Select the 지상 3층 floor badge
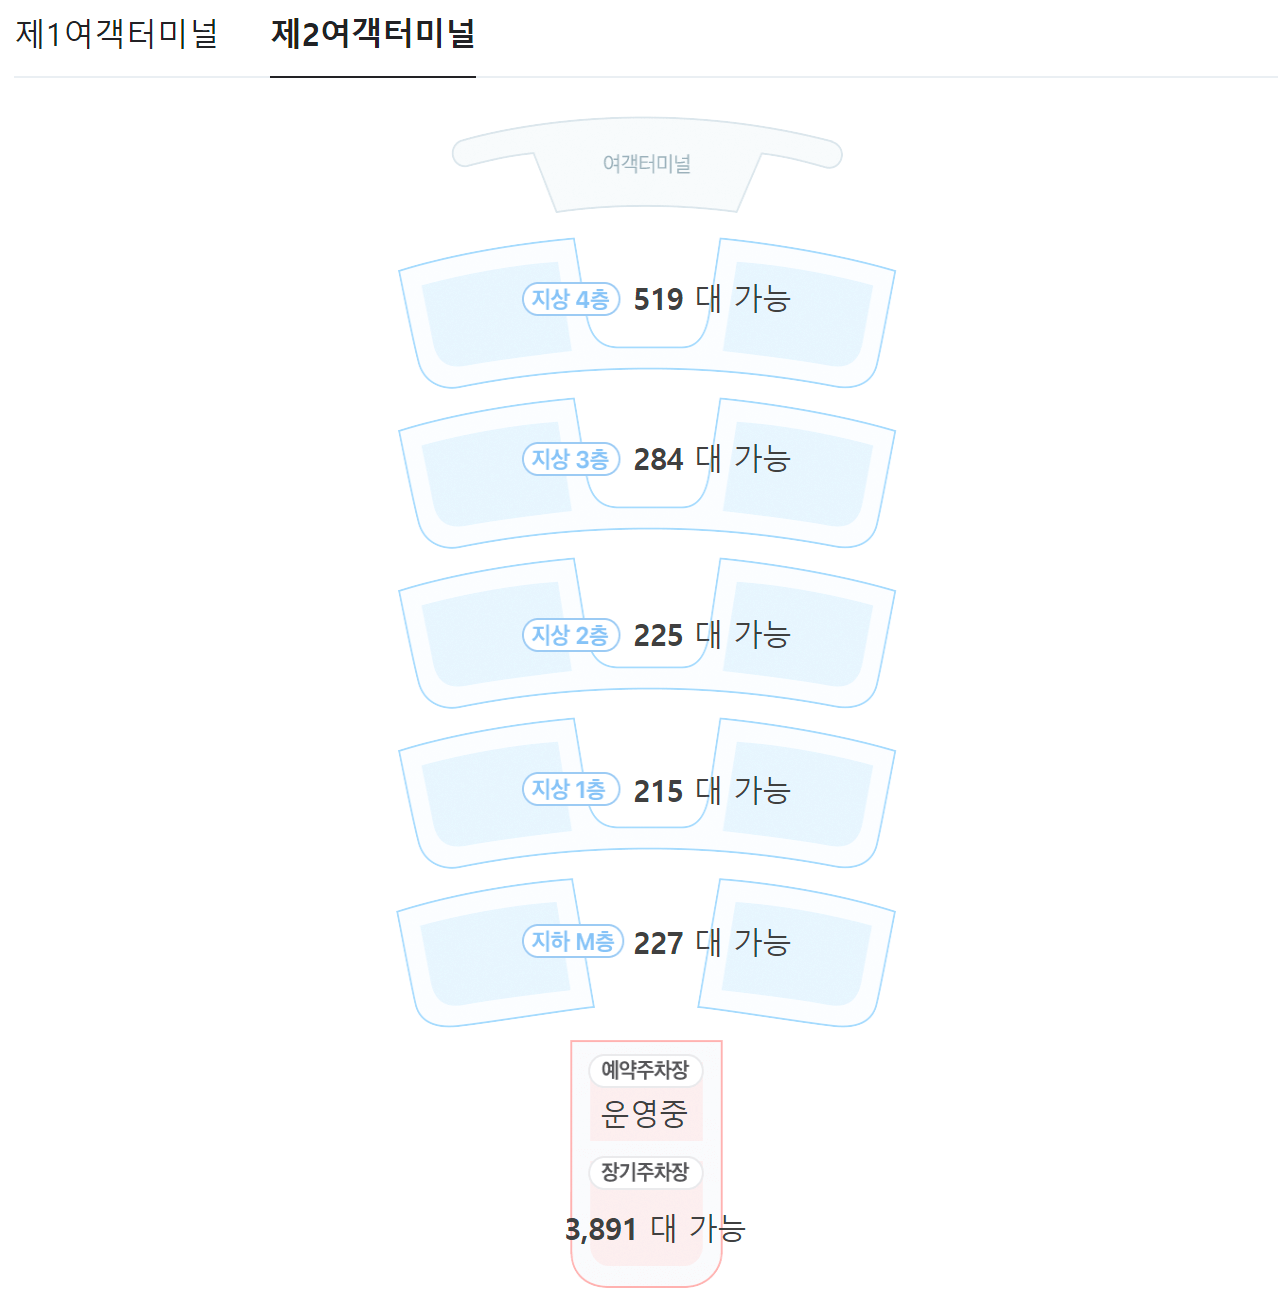This screenshot has height=1307, width=1286. pos(570,459)
